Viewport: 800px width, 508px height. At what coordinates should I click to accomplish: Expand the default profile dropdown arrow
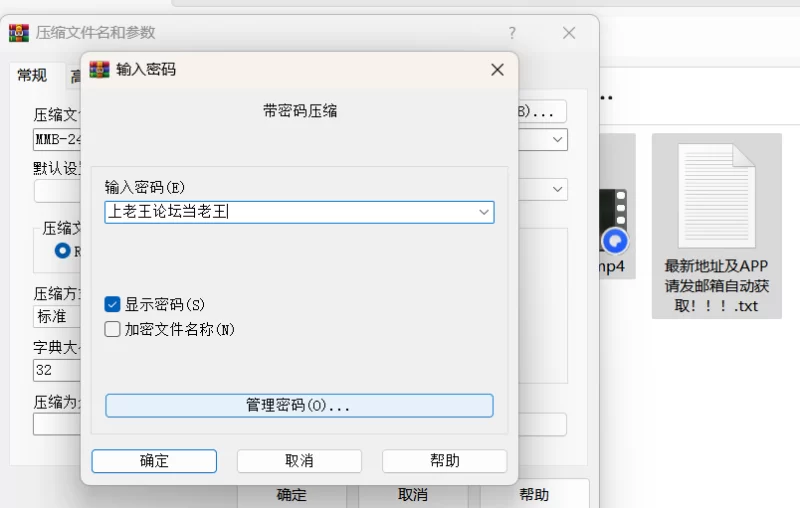coord(557,189)
